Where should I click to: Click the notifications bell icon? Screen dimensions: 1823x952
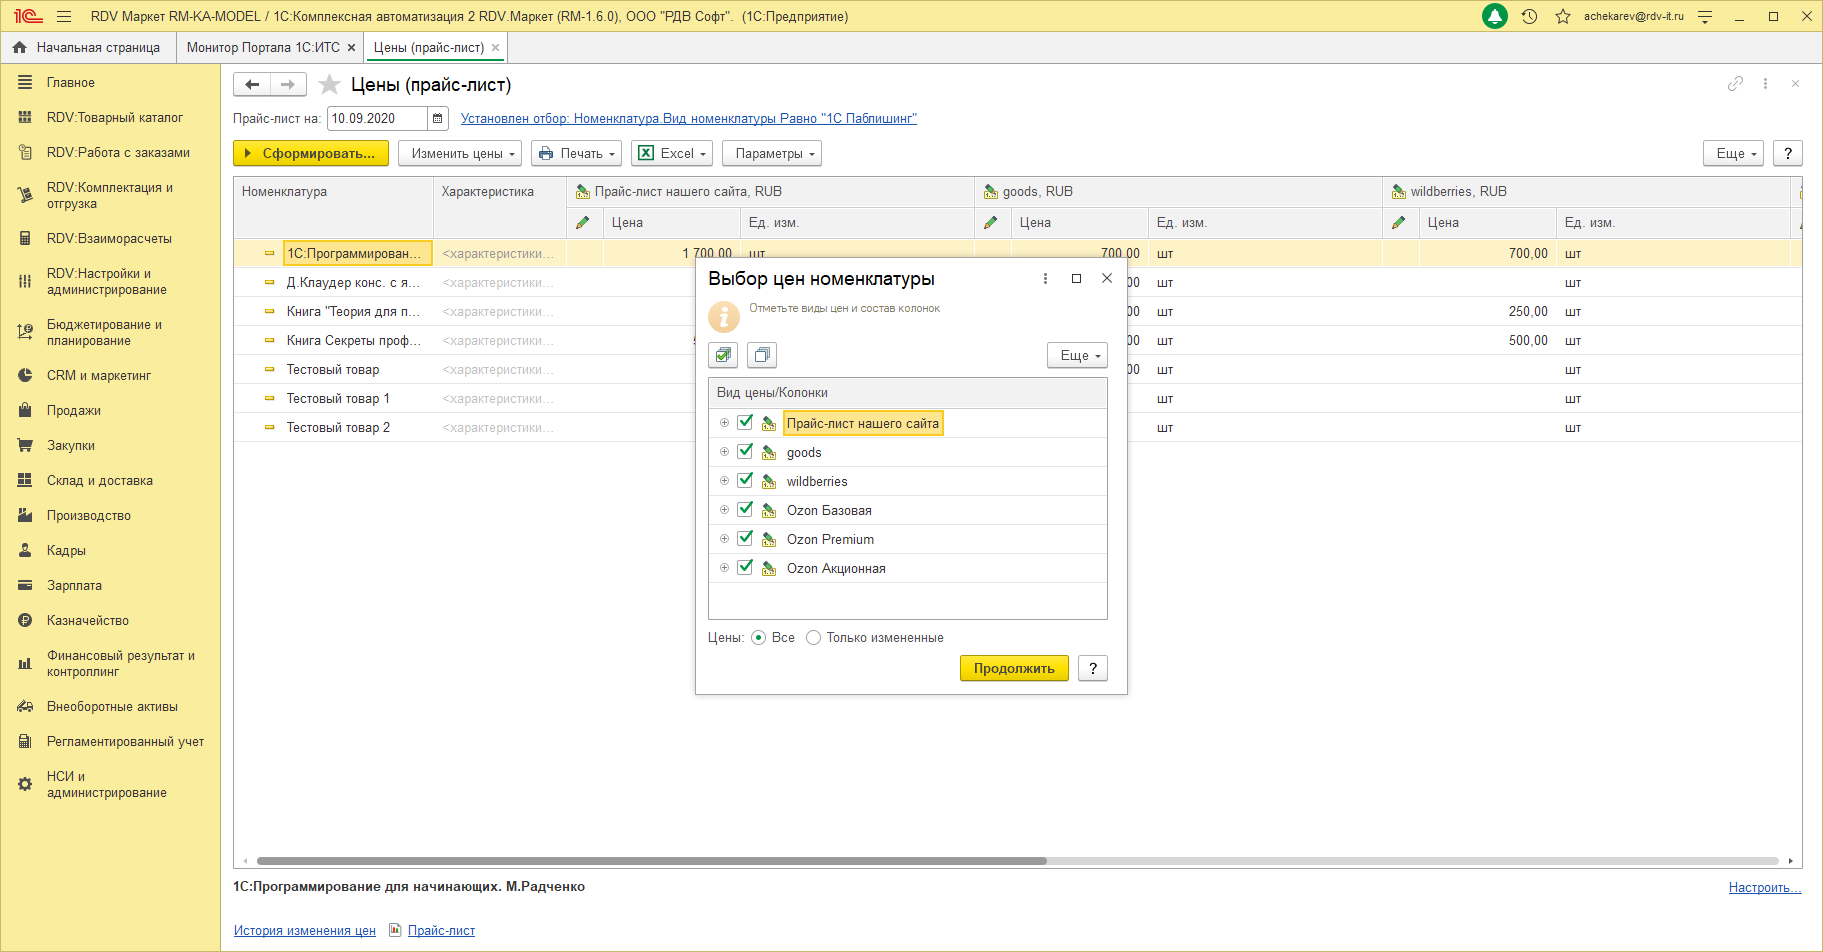(1494, 17)
